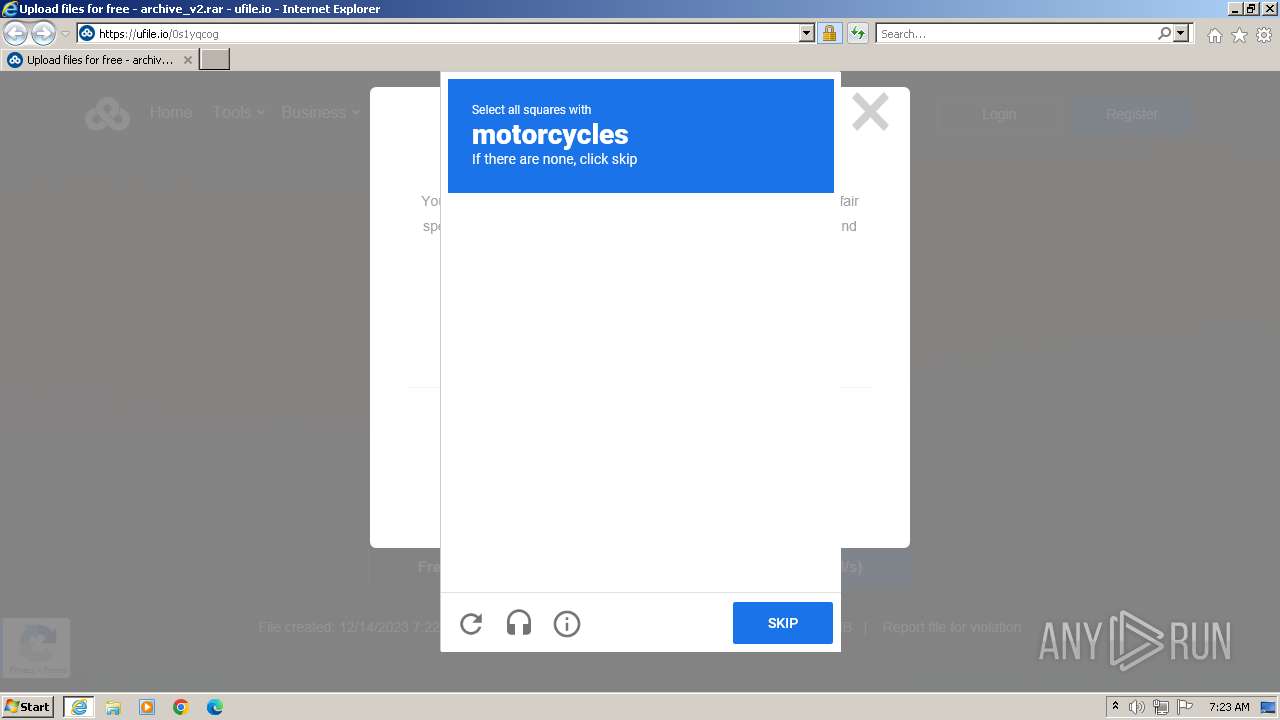Reload the captcha challenge
1280x720 pixels.
(x=471, y=624)
